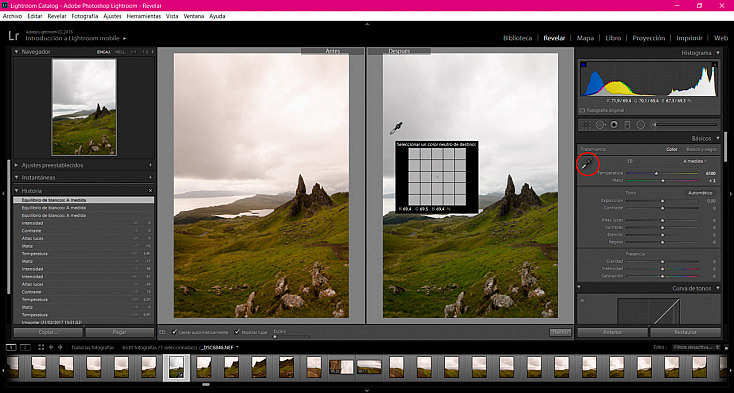734x393 pixels.
Task: Select the Crop Overlay grid tool
Action: pyautogui.click(x=586, y=124)
